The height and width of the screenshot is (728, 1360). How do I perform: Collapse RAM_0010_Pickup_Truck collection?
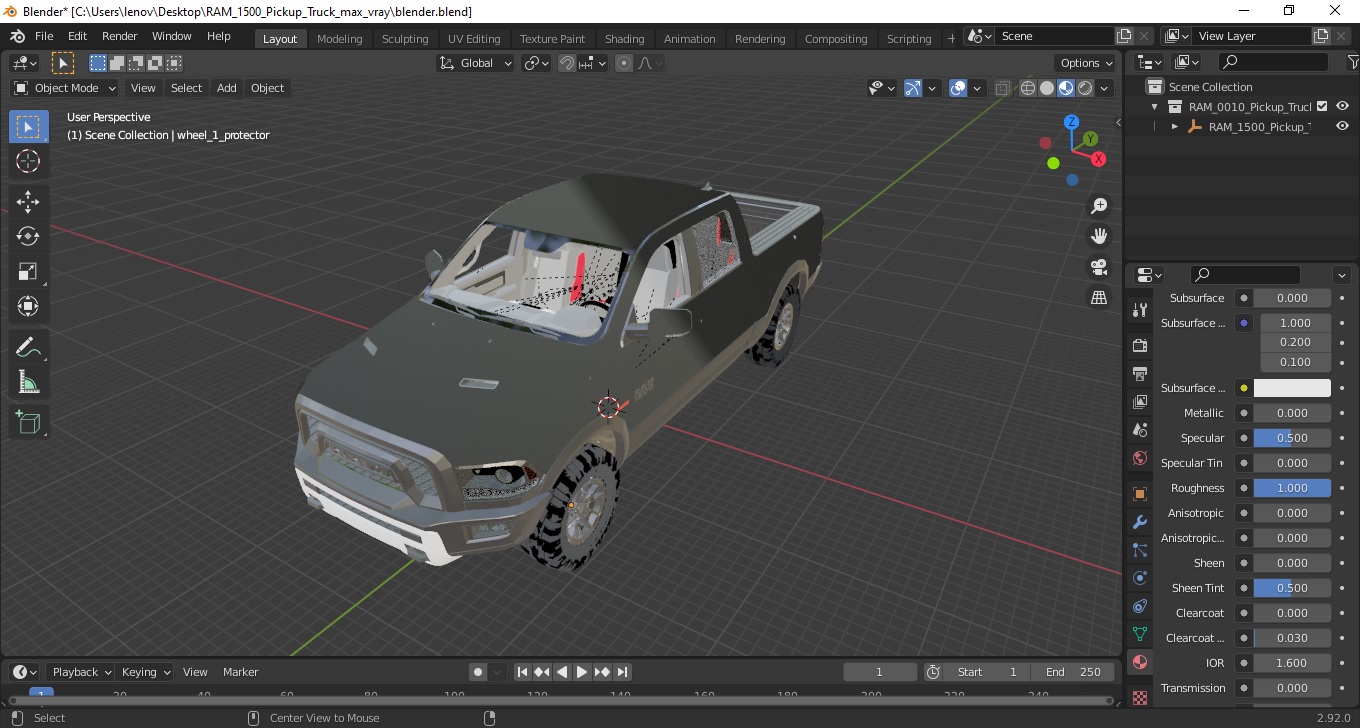1155,107
